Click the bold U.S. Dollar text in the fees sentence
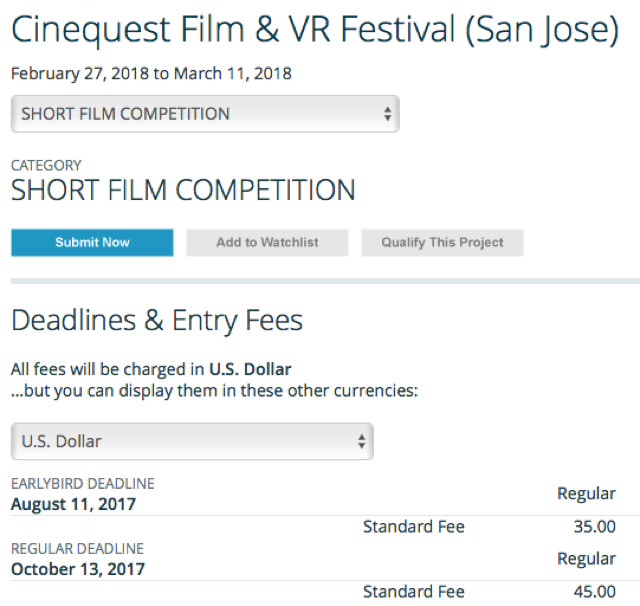The image size is (640, 606). [251, 368]
